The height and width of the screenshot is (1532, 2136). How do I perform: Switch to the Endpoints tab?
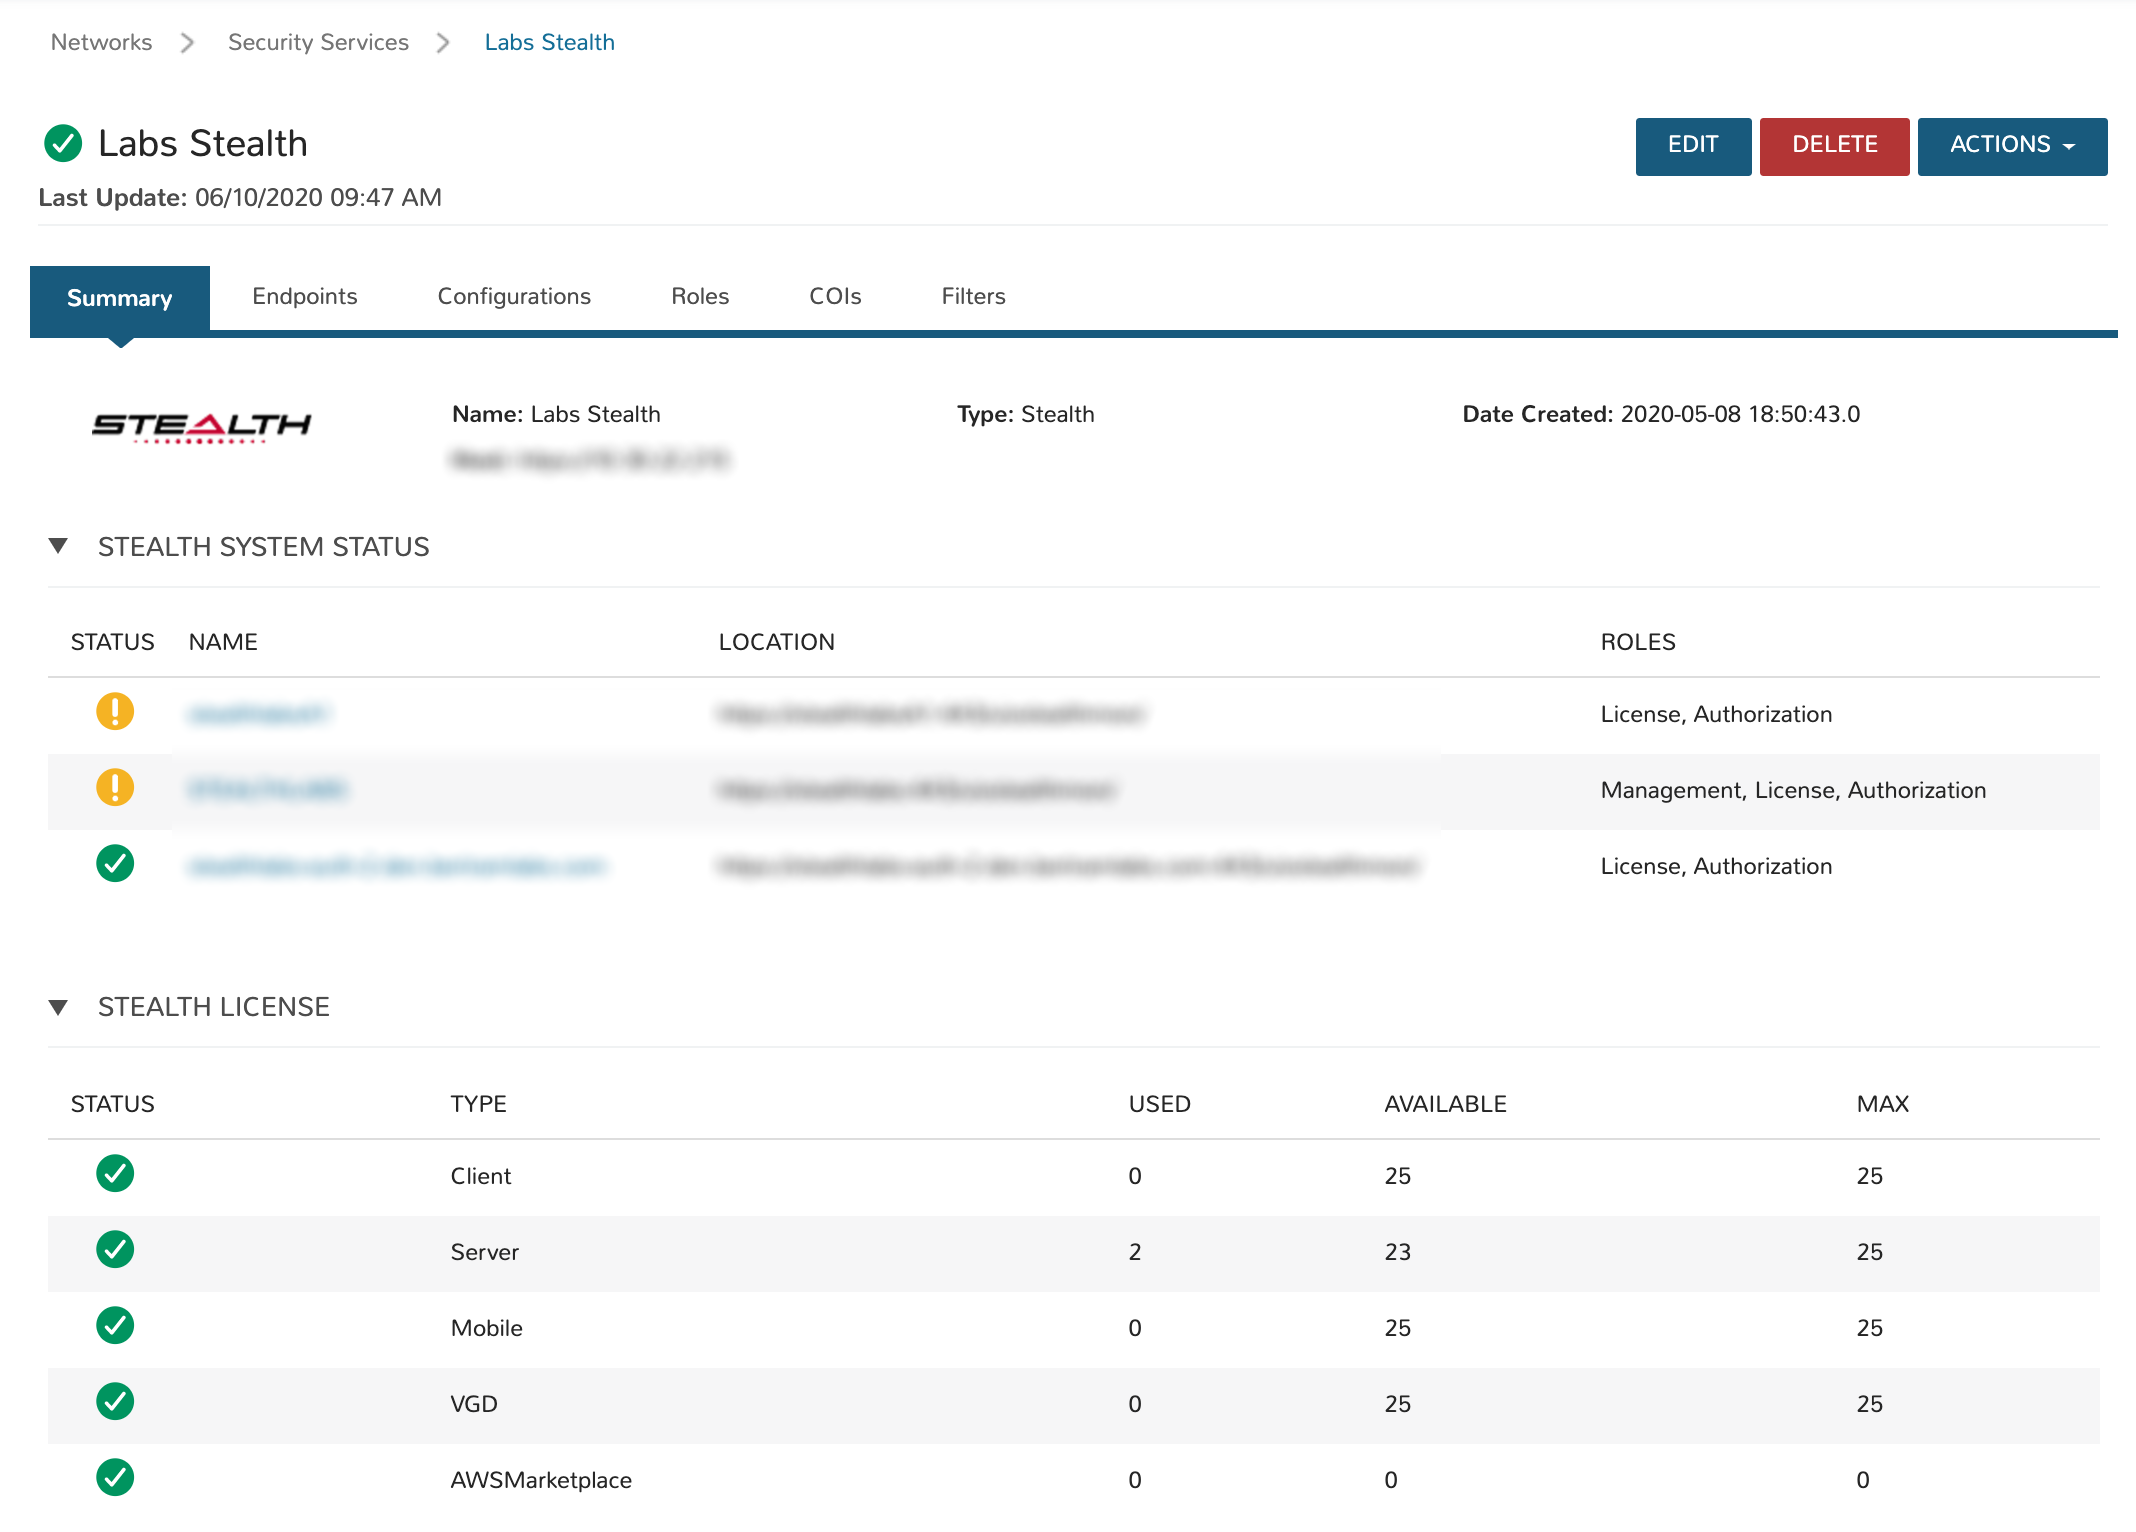(x=304, y=297)
